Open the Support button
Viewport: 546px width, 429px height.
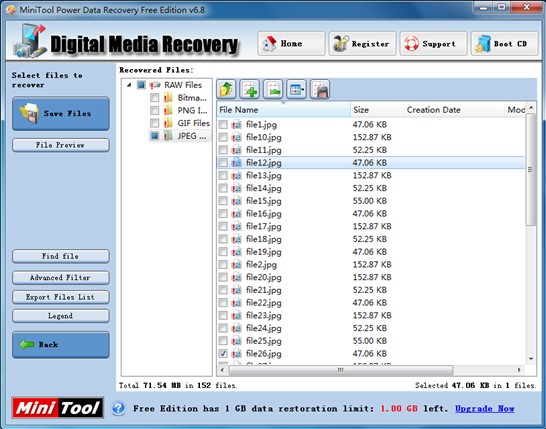pos(433,44)
